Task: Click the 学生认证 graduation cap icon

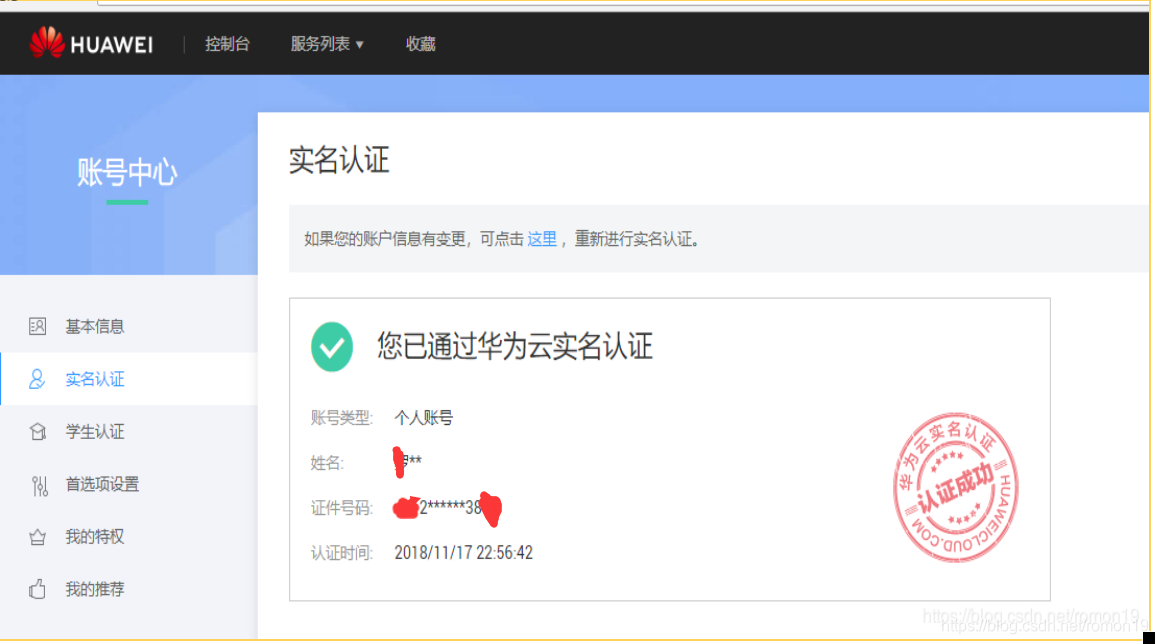Action: [x=38, y=431]
